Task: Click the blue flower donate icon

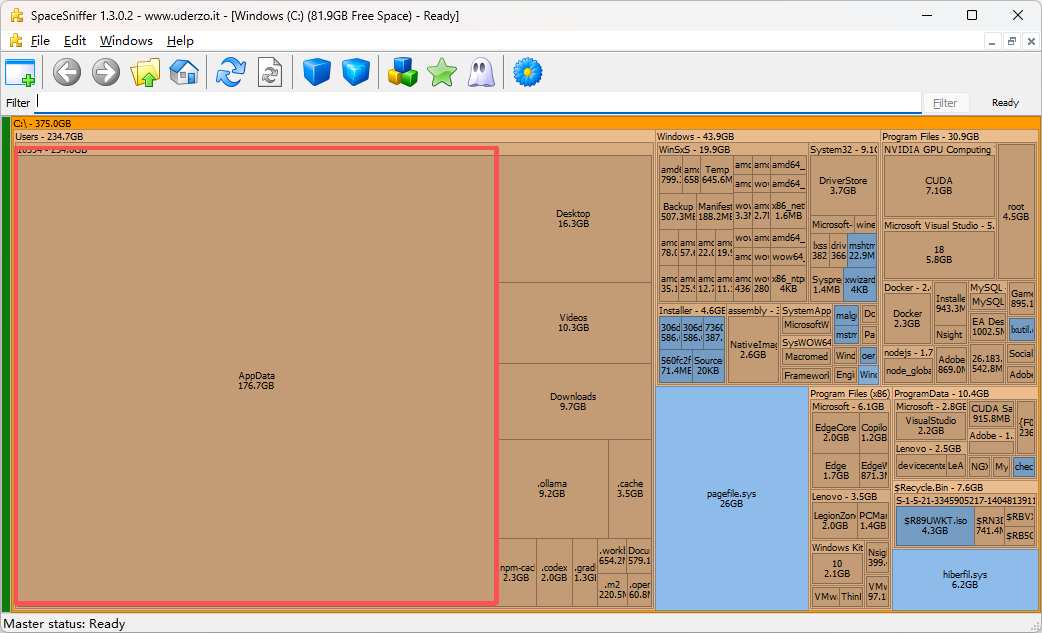Action: 528,72
